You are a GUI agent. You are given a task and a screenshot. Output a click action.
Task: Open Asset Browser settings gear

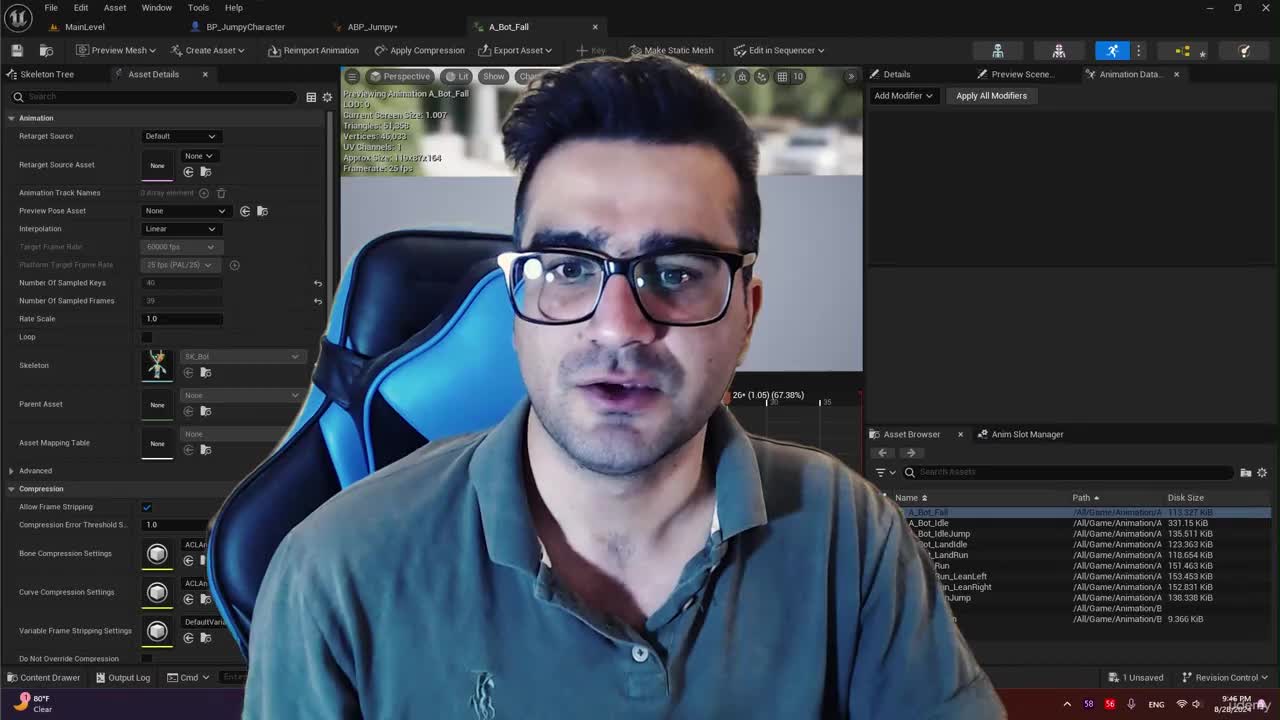[1262, 472]
